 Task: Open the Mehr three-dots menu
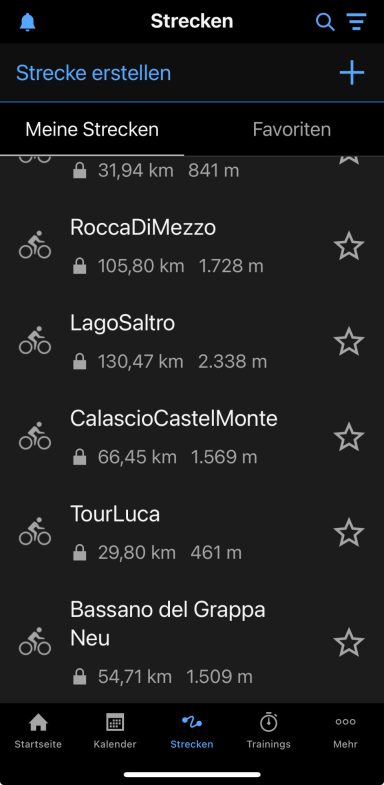[345, 731]
